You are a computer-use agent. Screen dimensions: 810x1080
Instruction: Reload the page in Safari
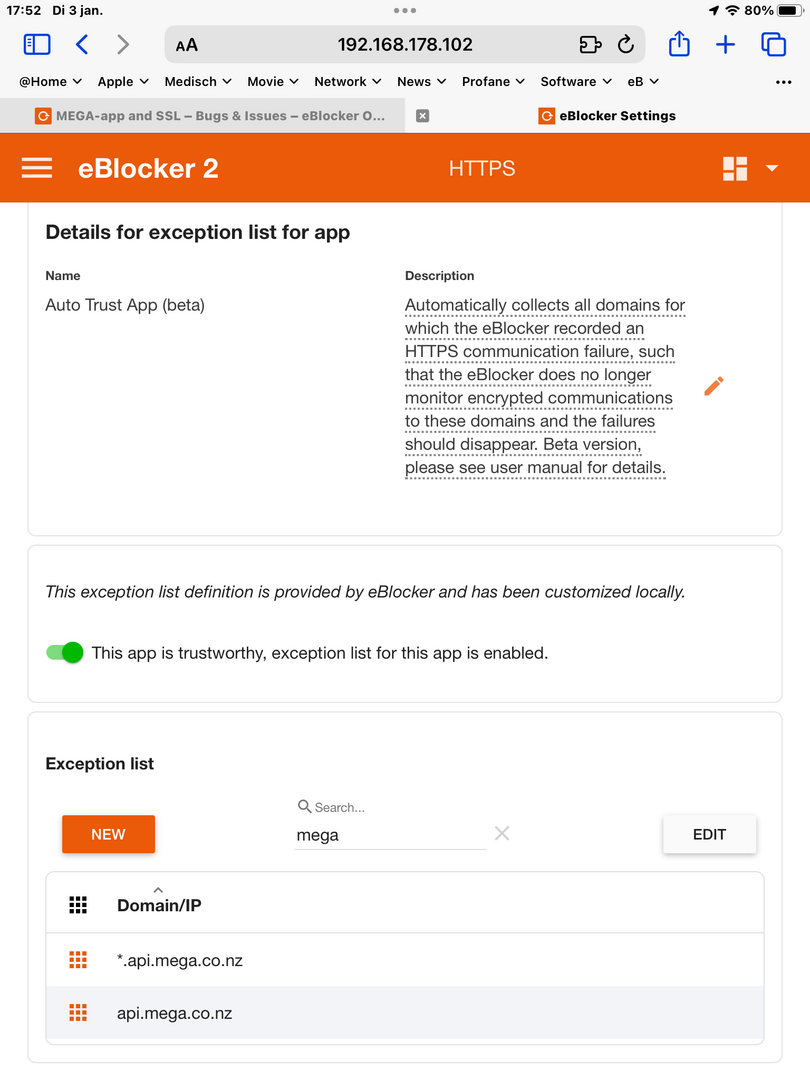(625, 45)
